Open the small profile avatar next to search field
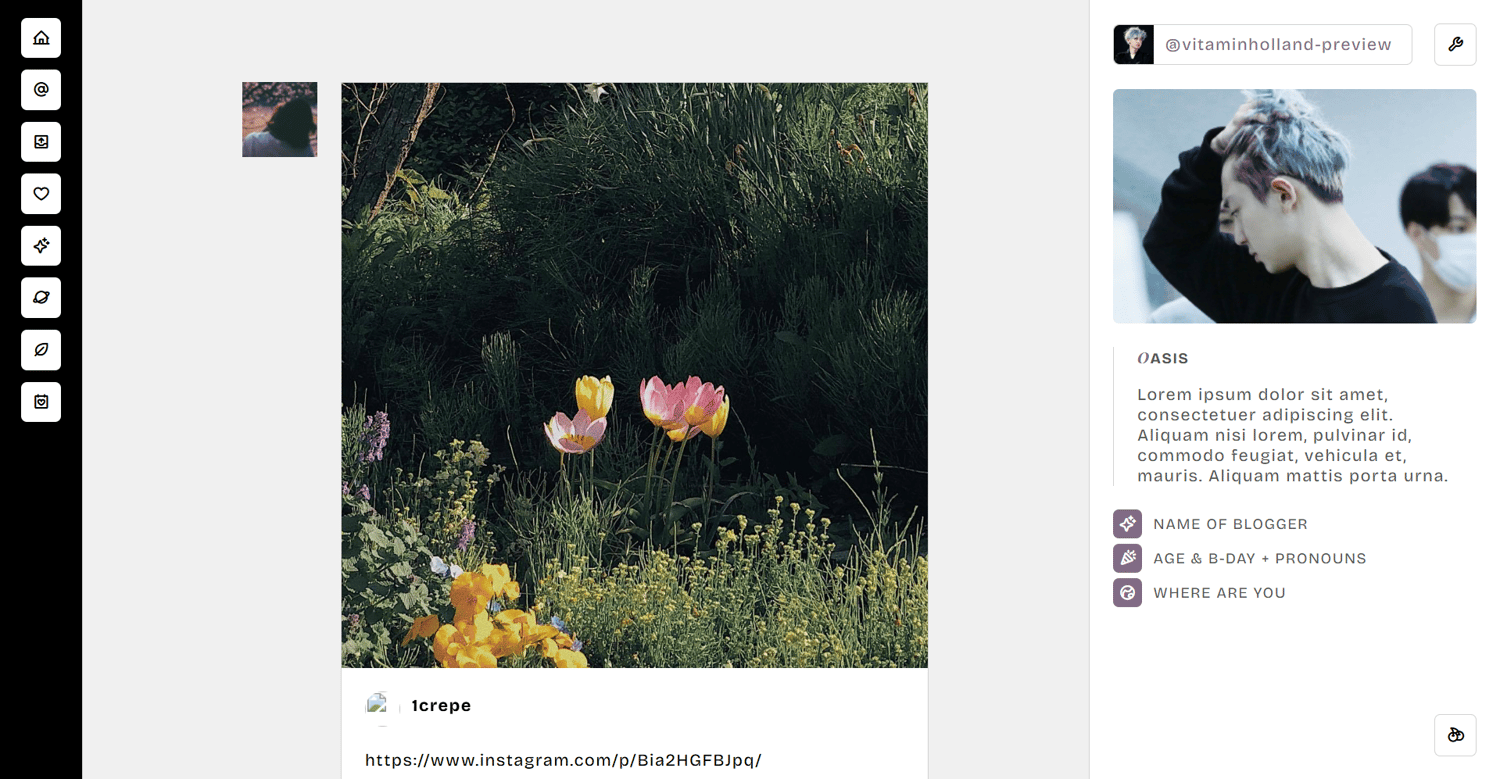This screenshot has width=1500, height=779. tap(1134, 45)
